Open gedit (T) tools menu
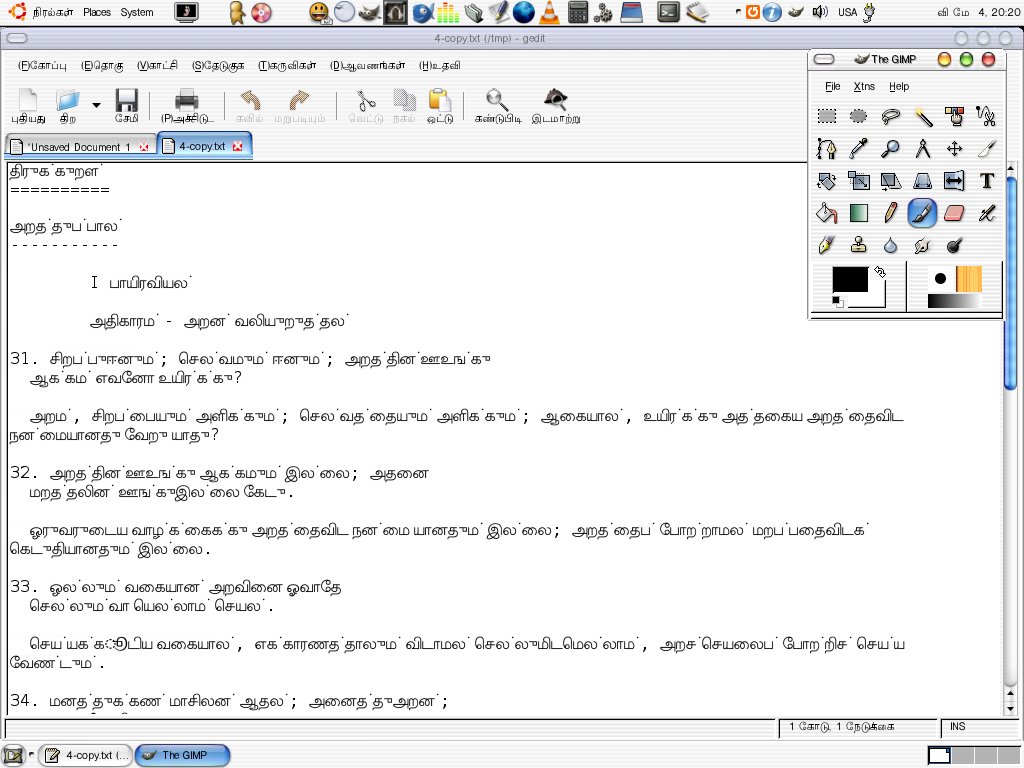 (287, 65)
